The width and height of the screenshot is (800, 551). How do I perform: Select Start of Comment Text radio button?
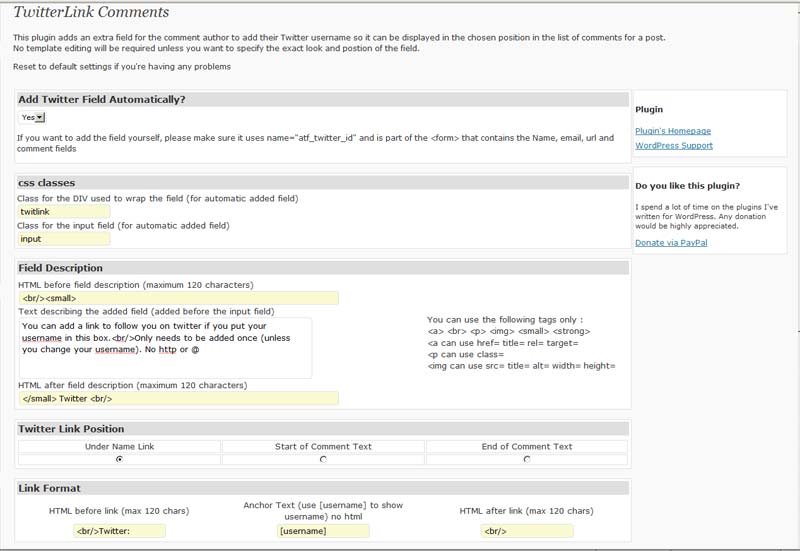pos(322,459)
